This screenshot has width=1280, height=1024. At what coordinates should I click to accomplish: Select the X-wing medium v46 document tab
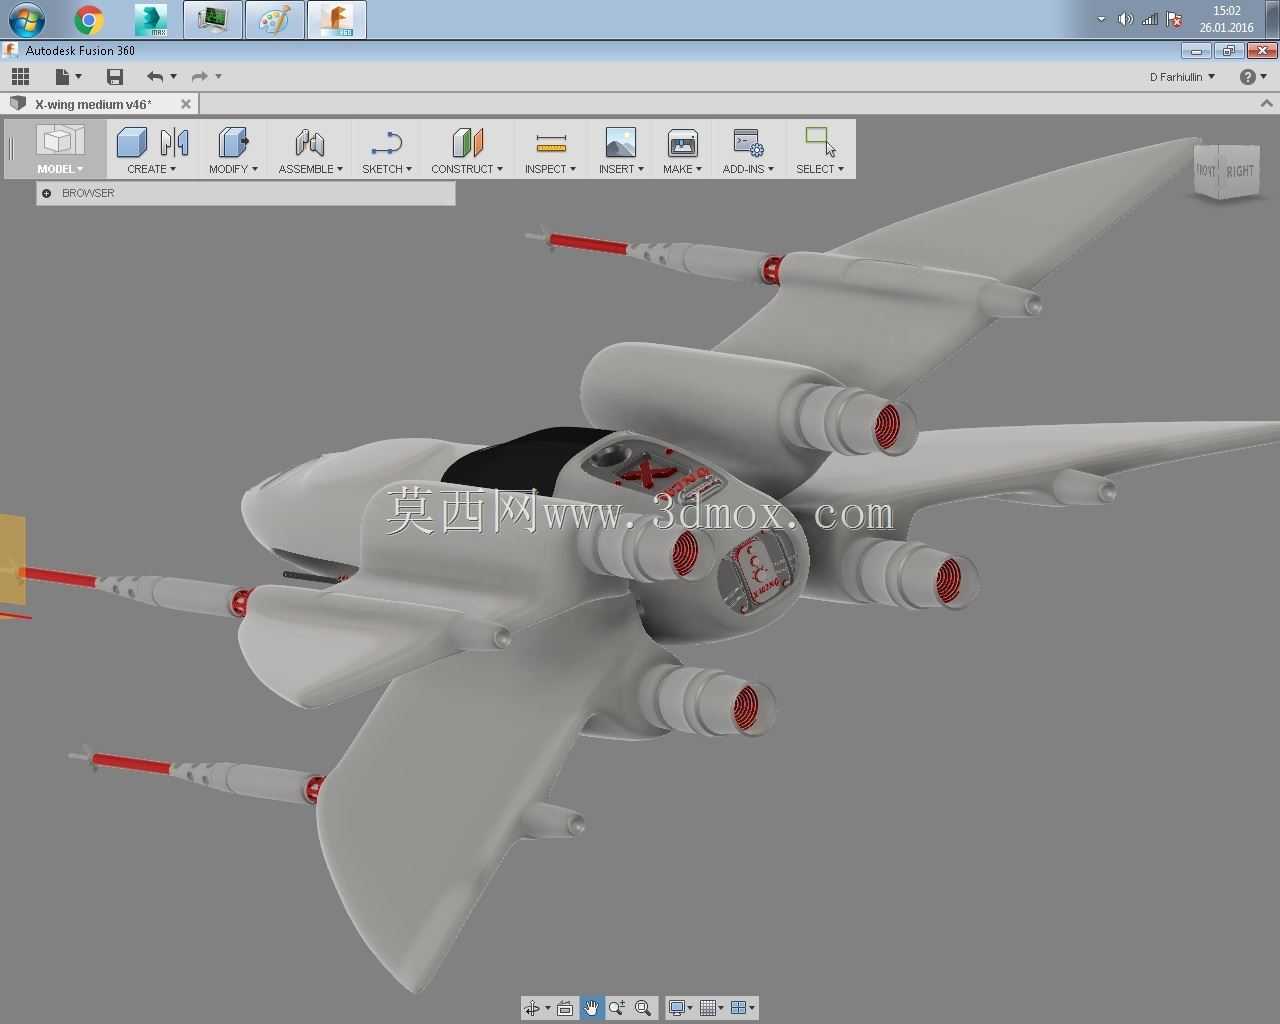(x=93, y=104)
